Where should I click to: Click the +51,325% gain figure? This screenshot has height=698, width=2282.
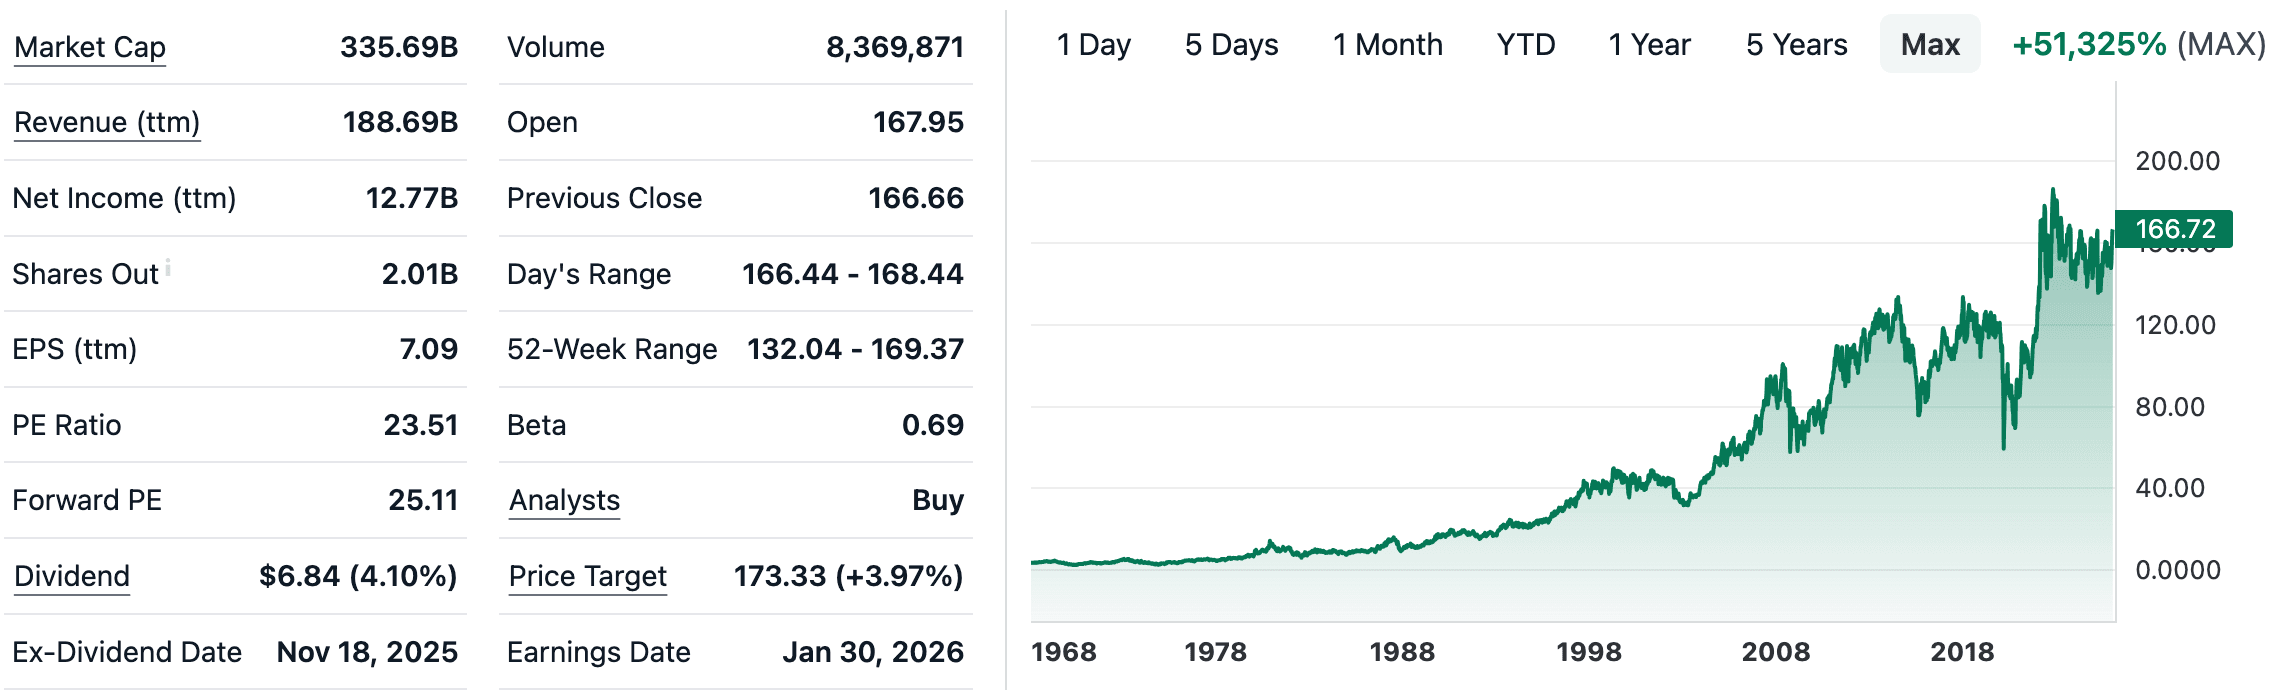tap(2096, 45)
